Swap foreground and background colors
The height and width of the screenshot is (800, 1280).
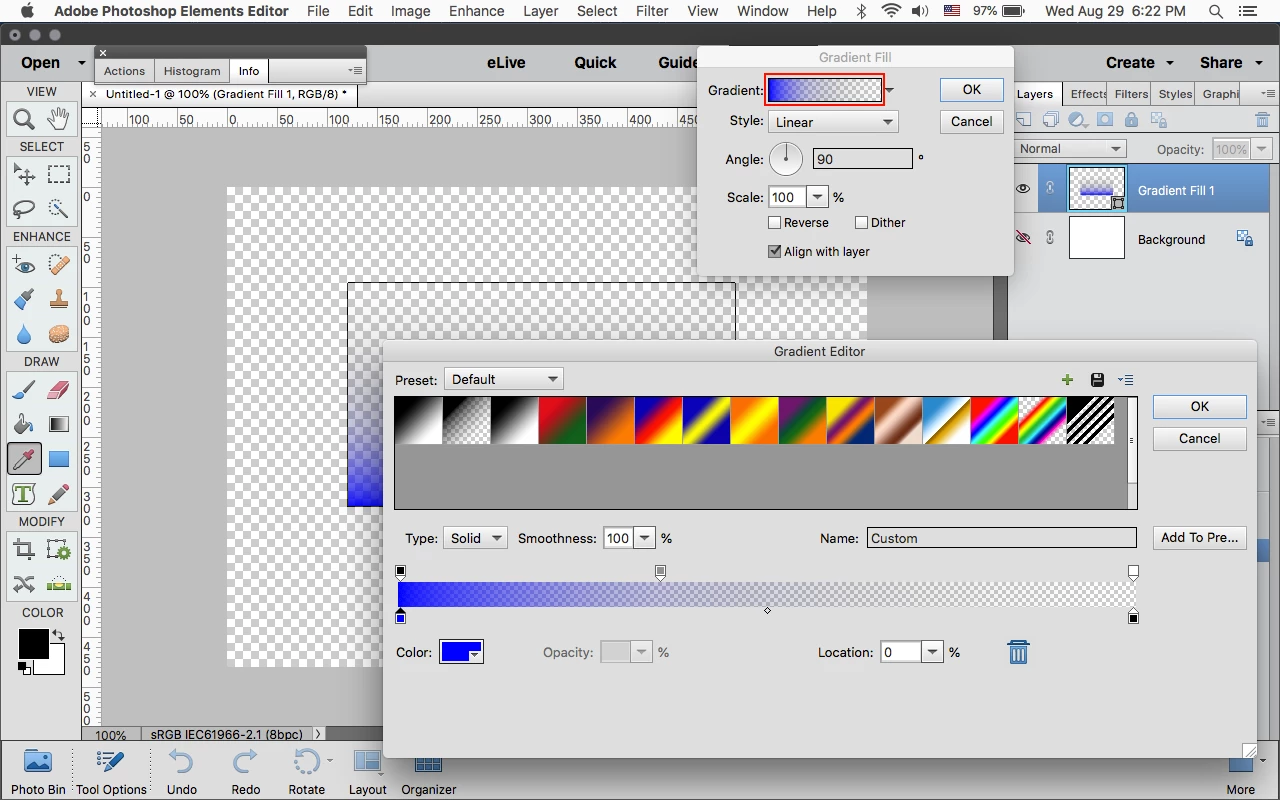[58, 635]
